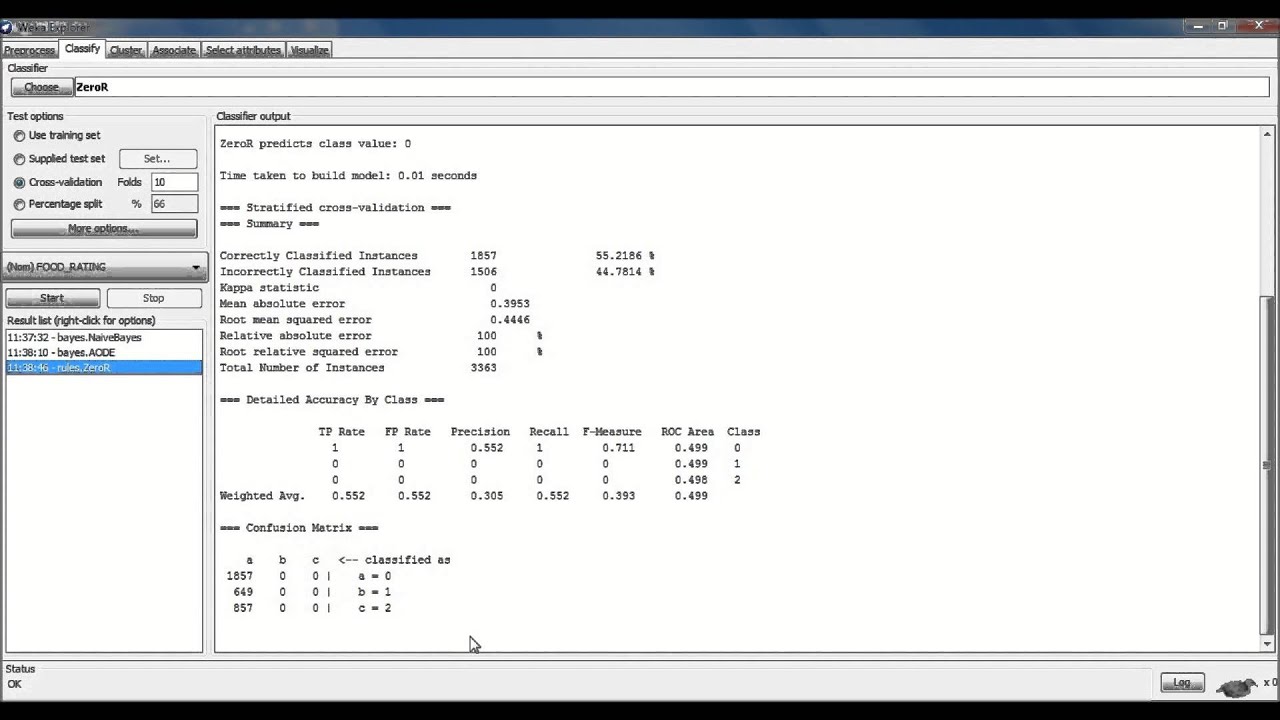The height and width of the screenshot is (720, 1280).
Task: Open More options... dialog
Action: coord(103,229)
